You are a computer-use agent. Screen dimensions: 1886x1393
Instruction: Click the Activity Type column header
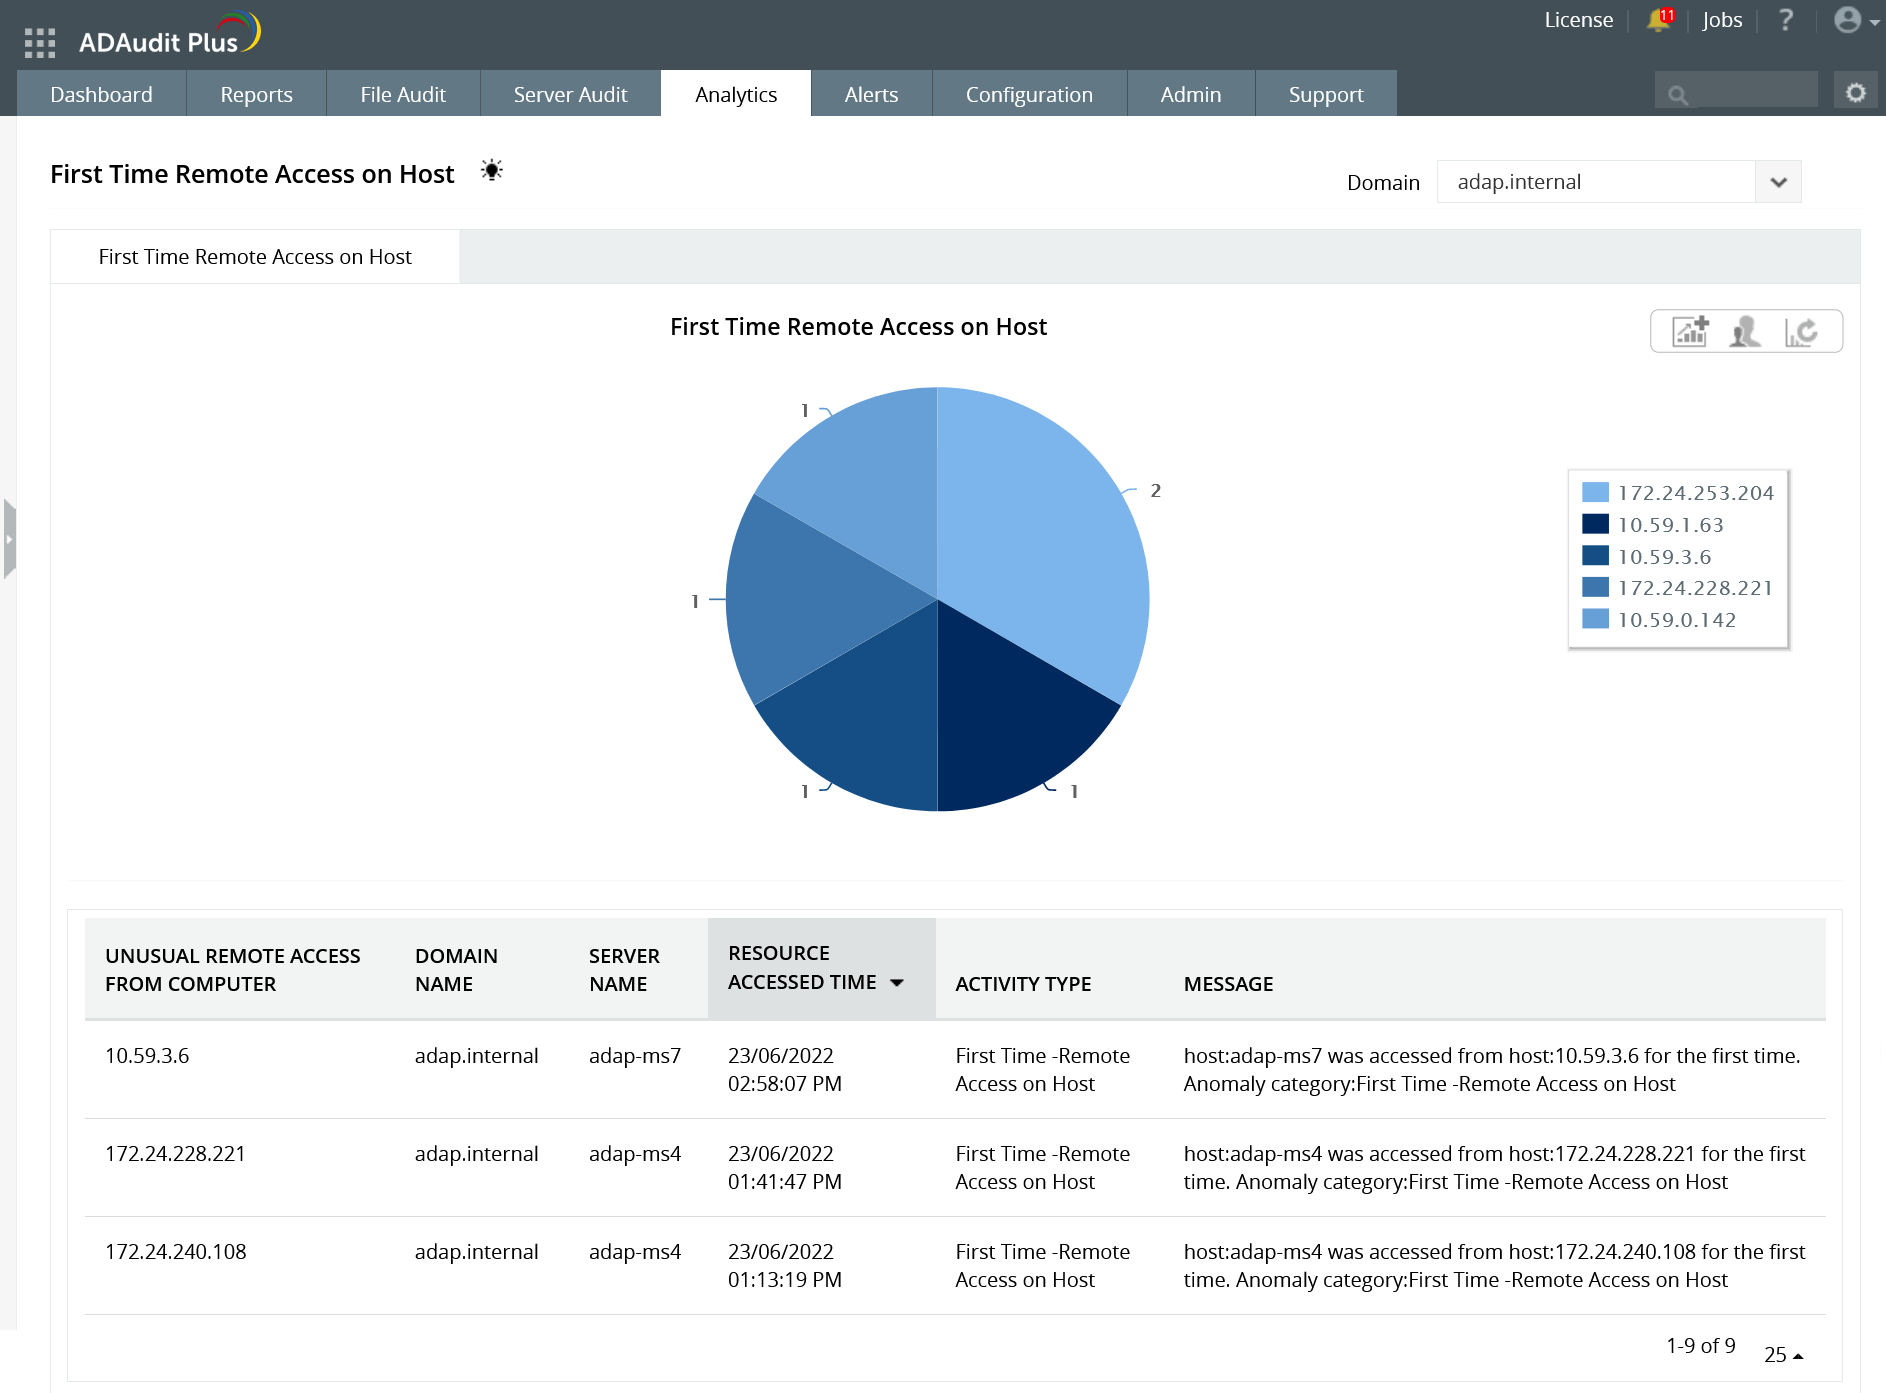[1023, 984]
